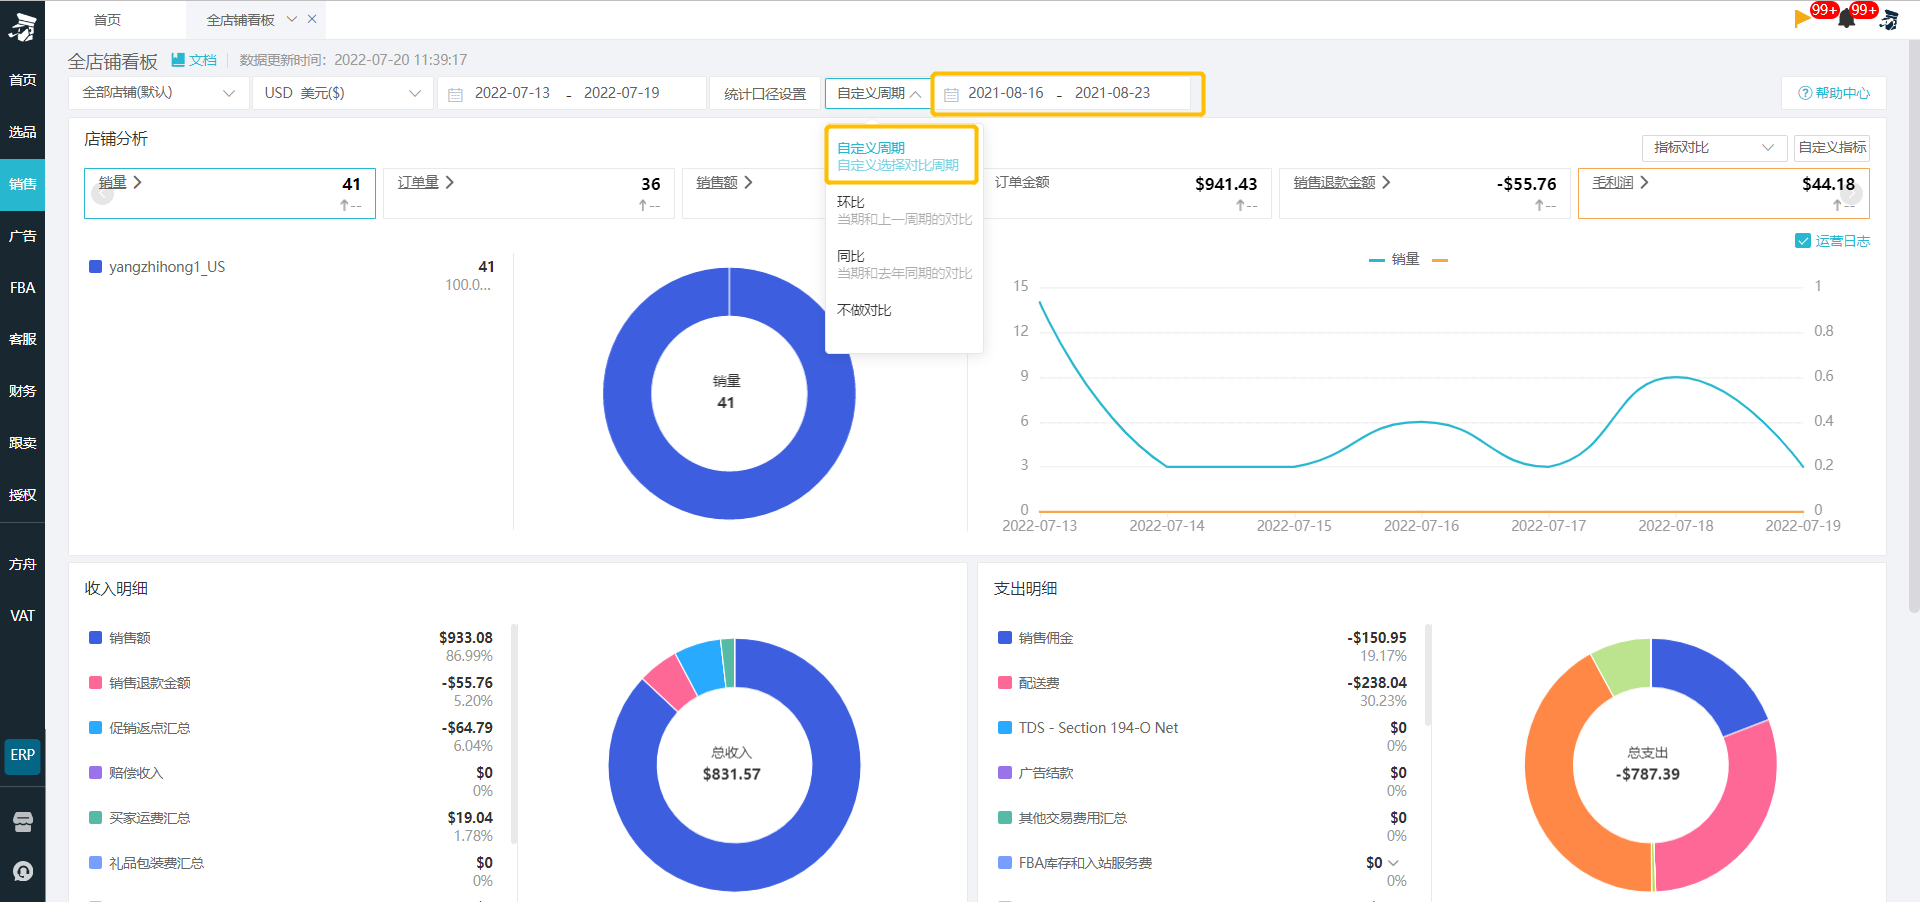Open 销售 in the sidebar

coord(22,184)
